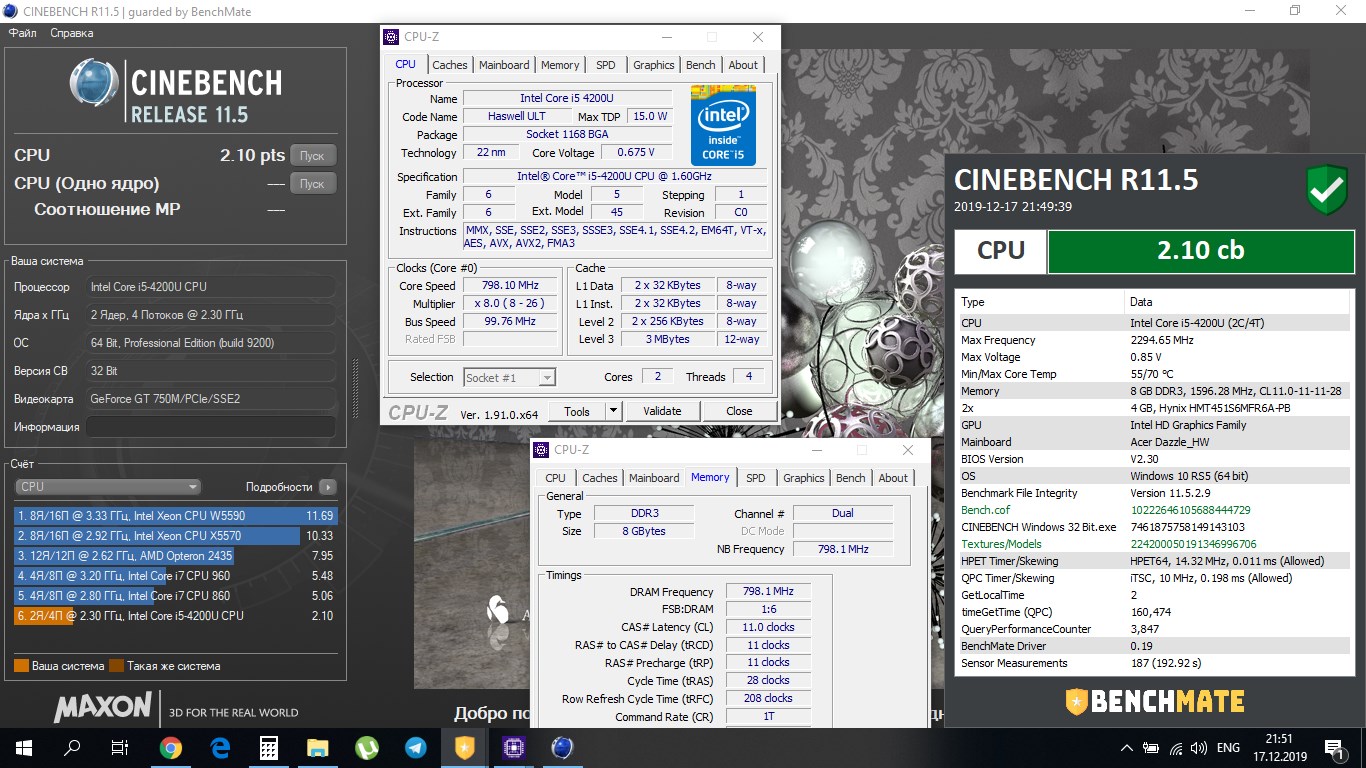Launch Microsoft Edge from the taskbar

coord(220,747)
